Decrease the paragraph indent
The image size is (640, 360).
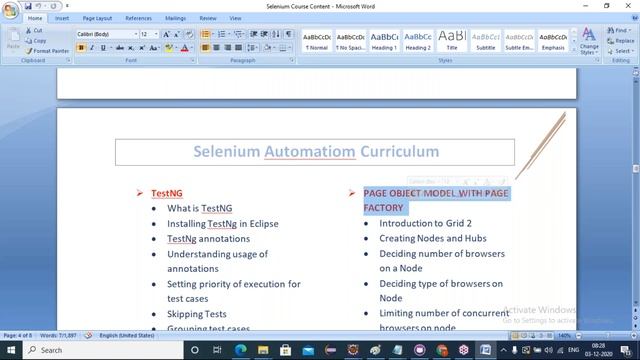click(253, 34)
